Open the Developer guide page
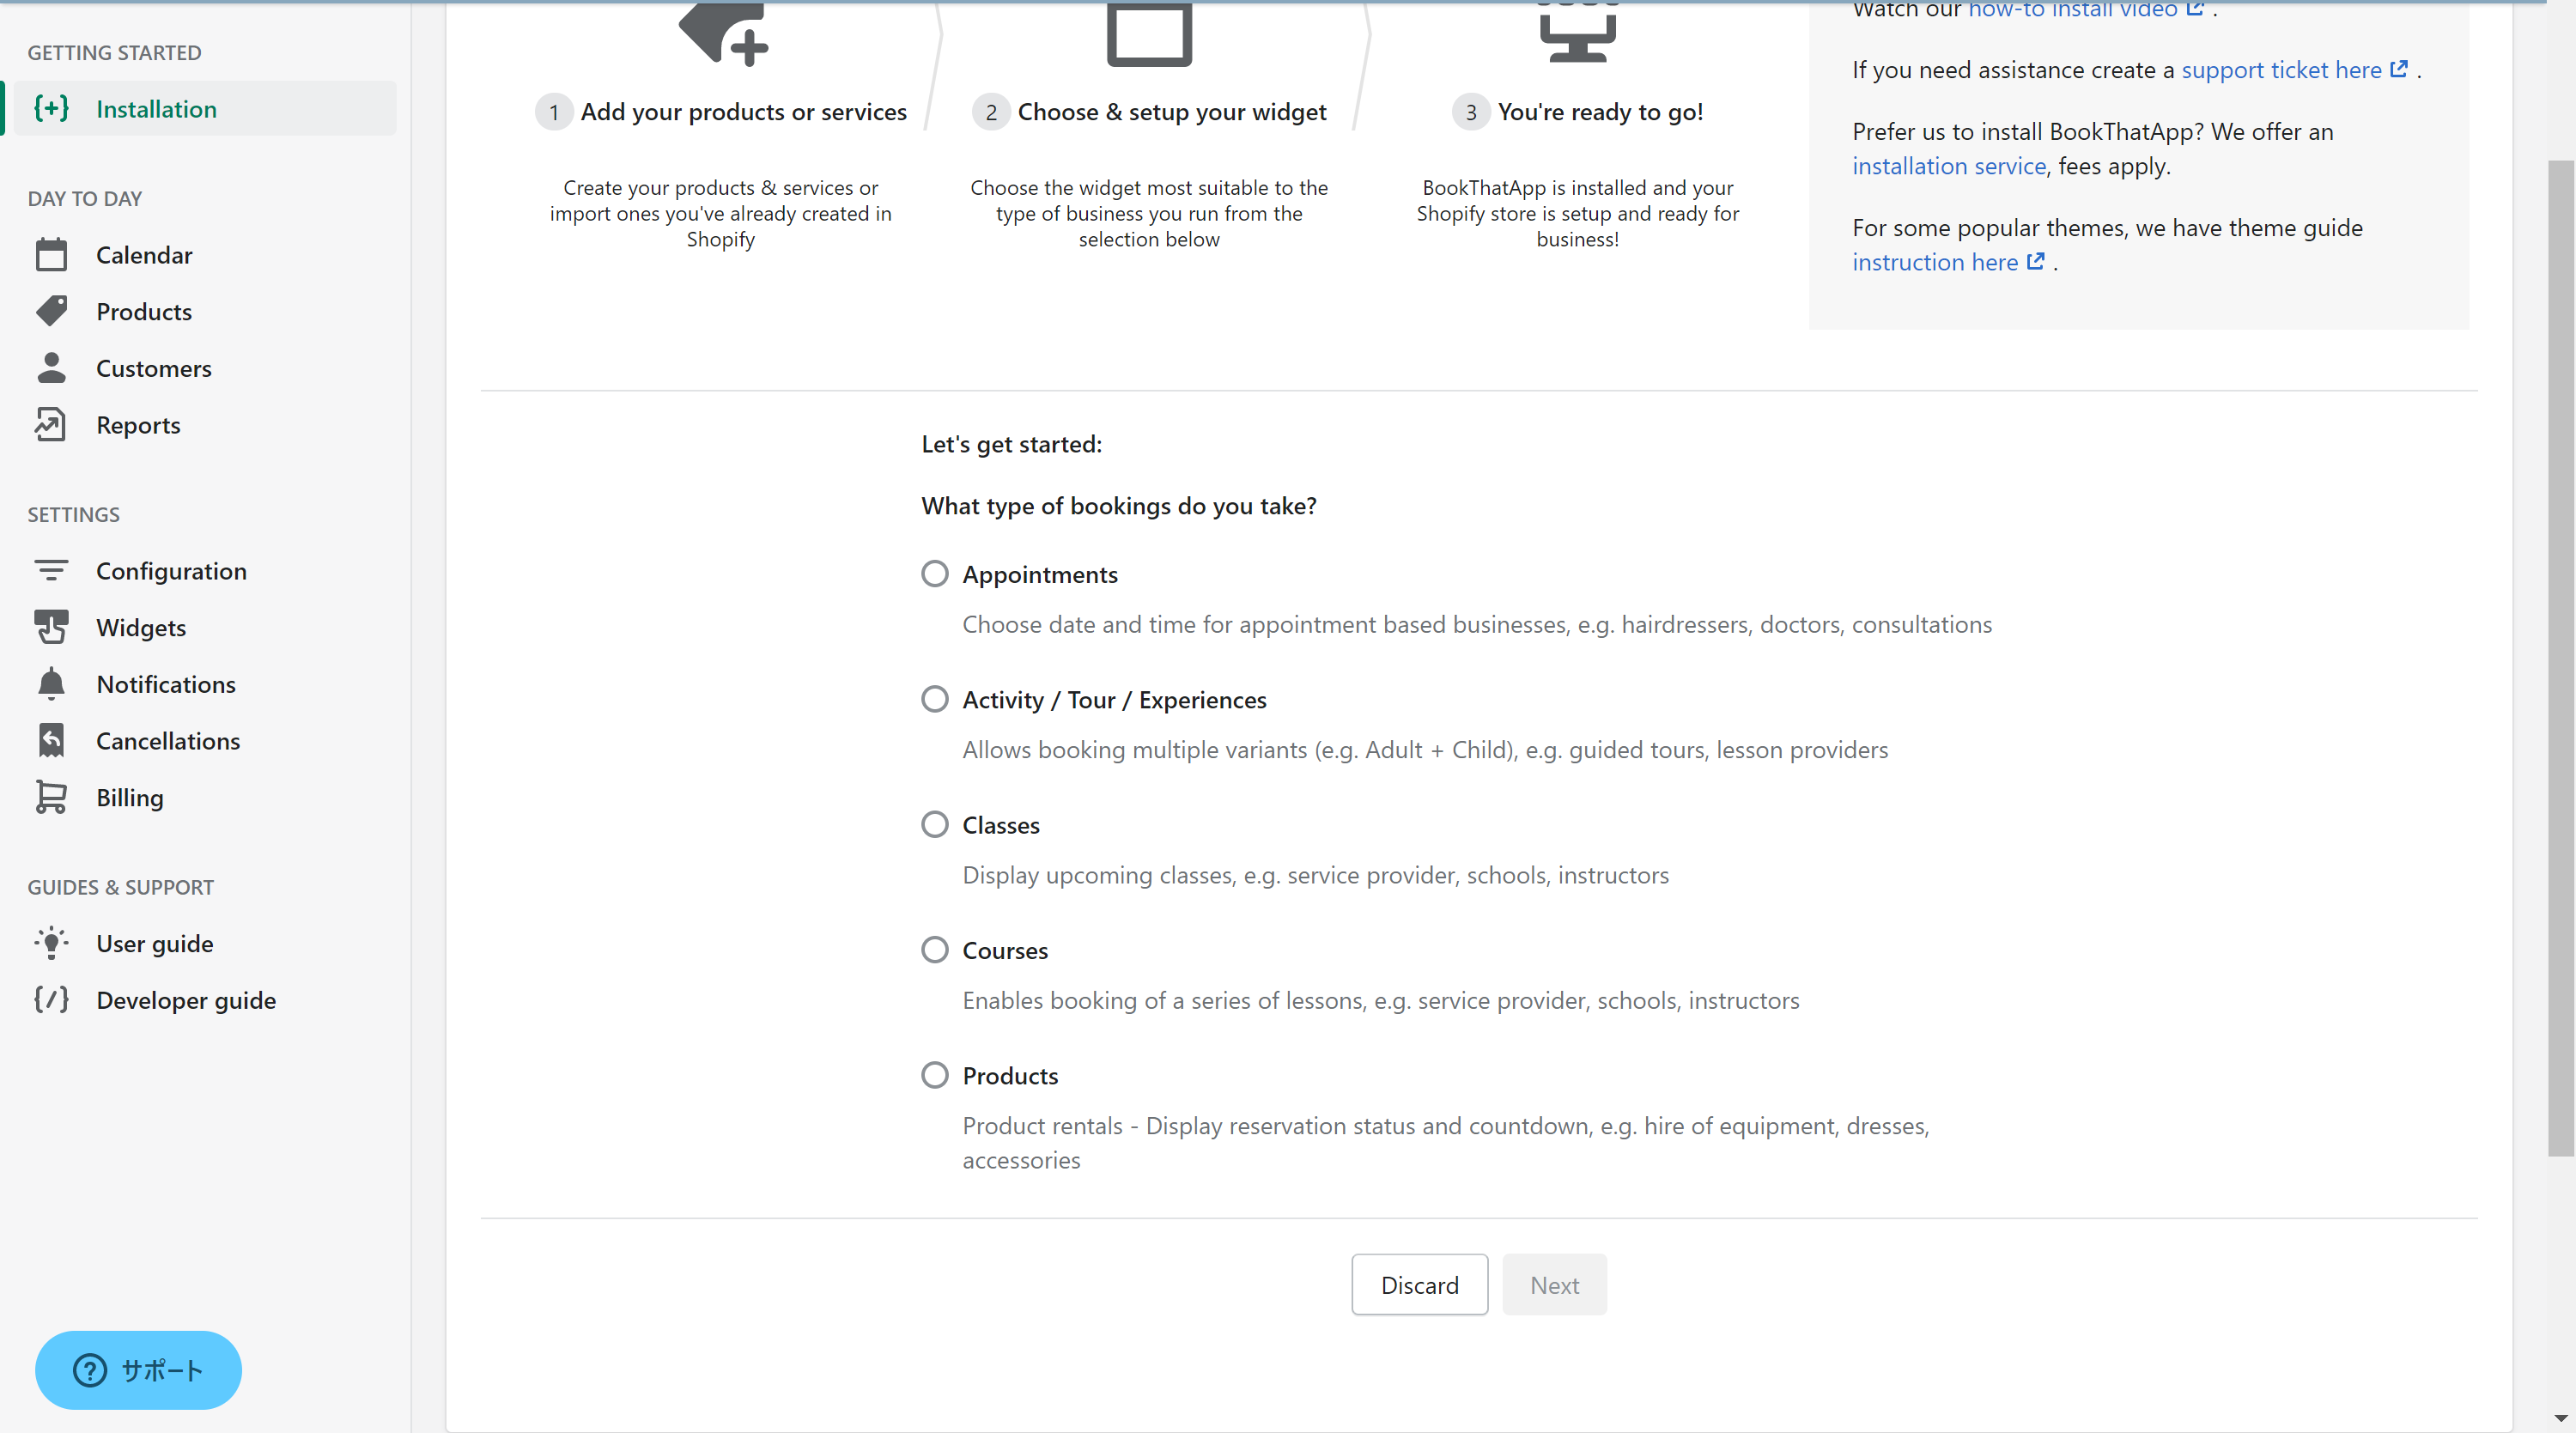This screenshot has width=2576, height=1433. [x=186, y=1000]
